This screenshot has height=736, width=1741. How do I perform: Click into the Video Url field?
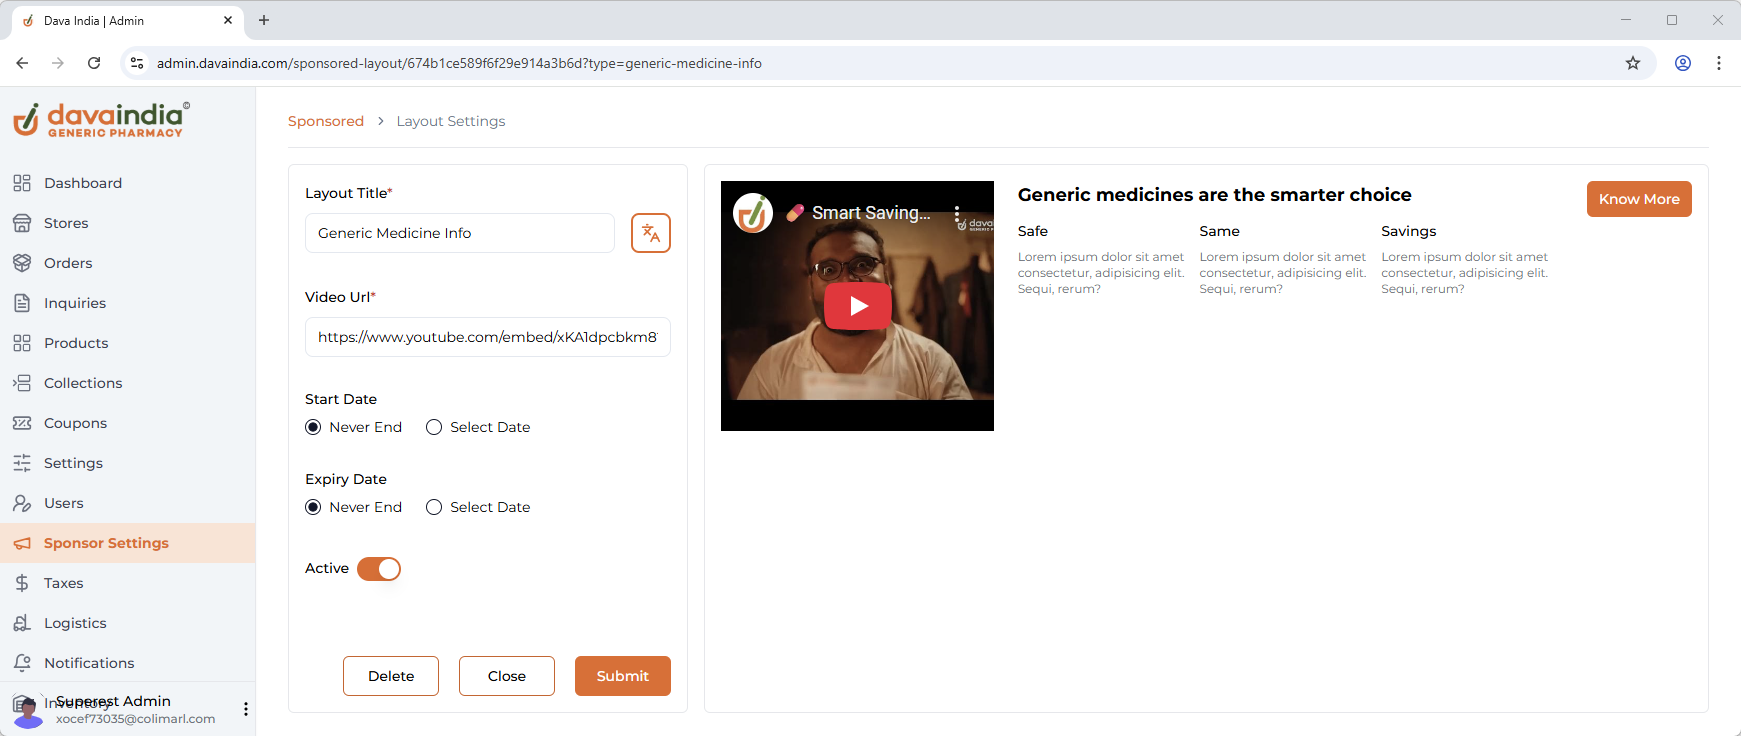pos(487,337)
